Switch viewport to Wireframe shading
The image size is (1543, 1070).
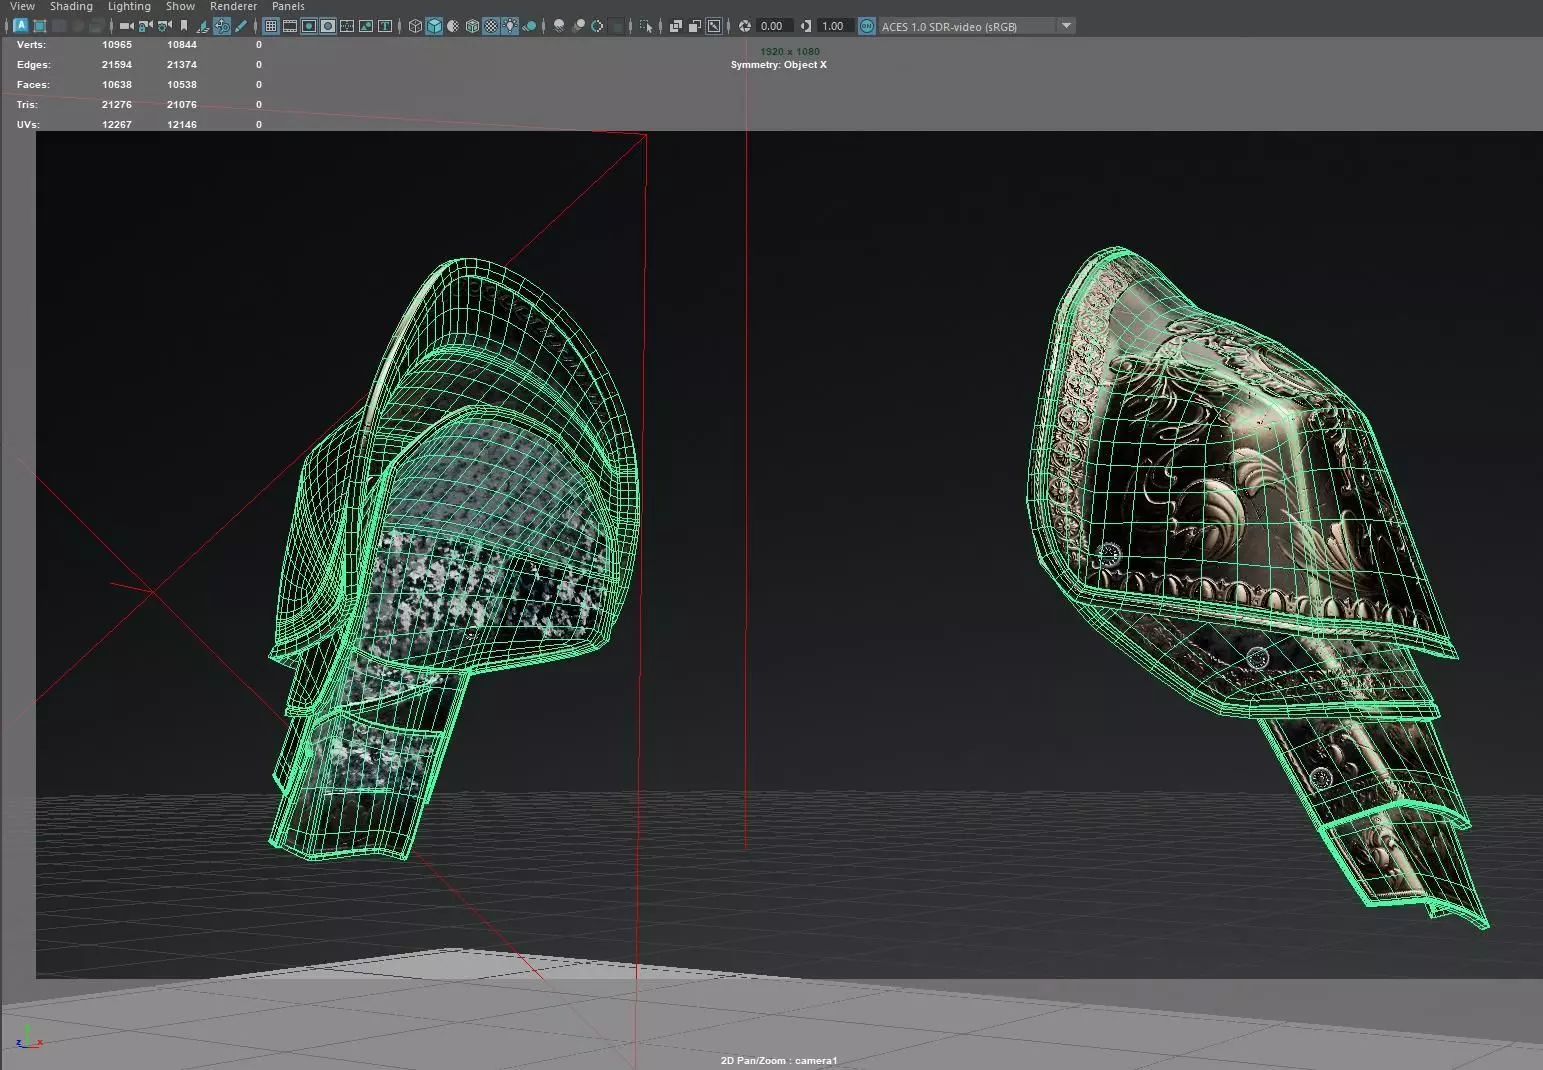point(415,26)
